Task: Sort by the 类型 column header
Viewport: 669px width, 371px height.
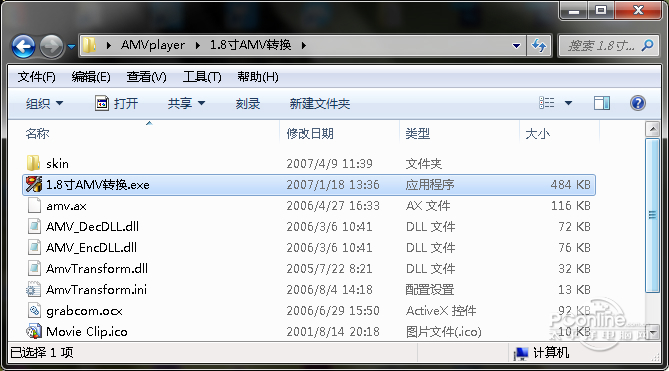Action: click(417, 133)
